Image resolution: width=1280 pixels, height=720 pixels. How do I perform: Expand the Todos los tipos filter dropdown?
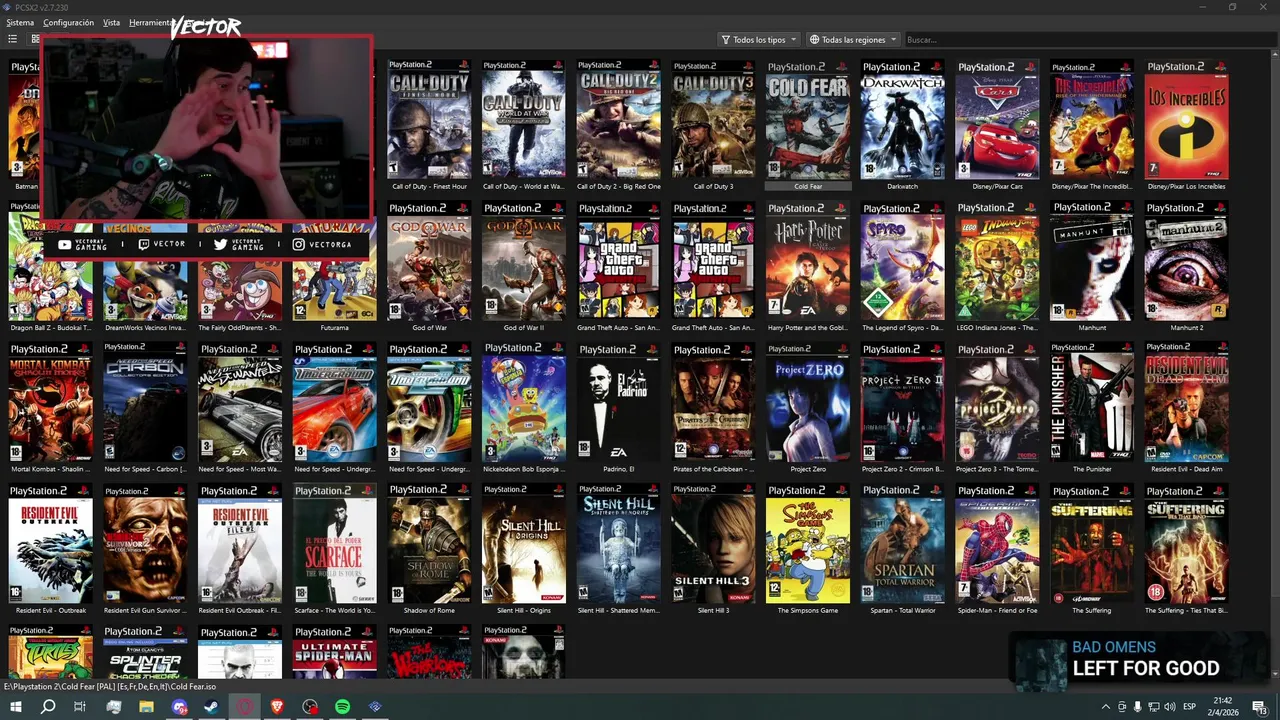click(x=759, y=40)
